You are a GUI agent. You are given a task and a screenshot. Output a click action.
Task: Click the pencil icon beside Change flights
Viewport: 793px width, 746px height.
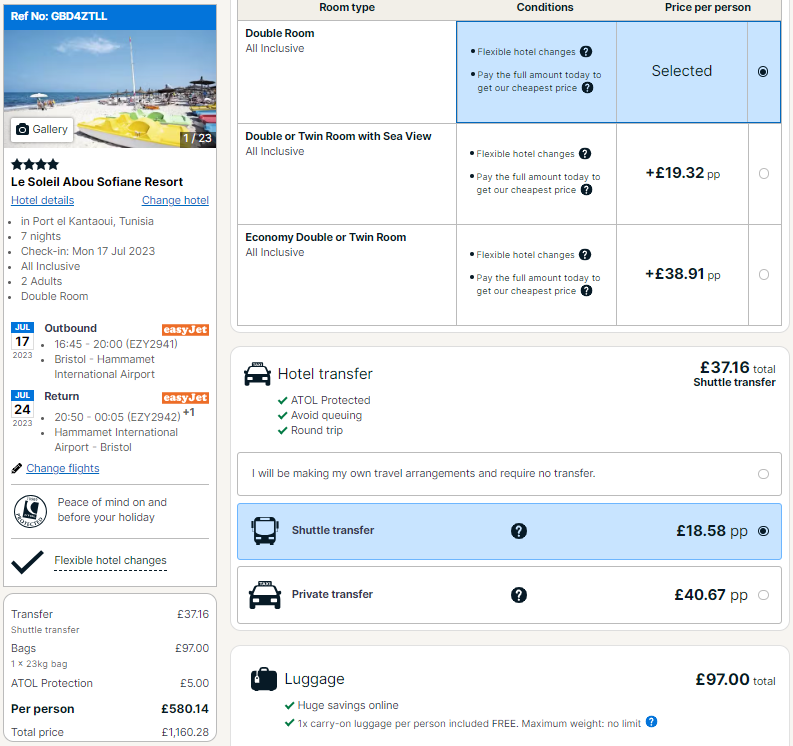tap(17, 468)
